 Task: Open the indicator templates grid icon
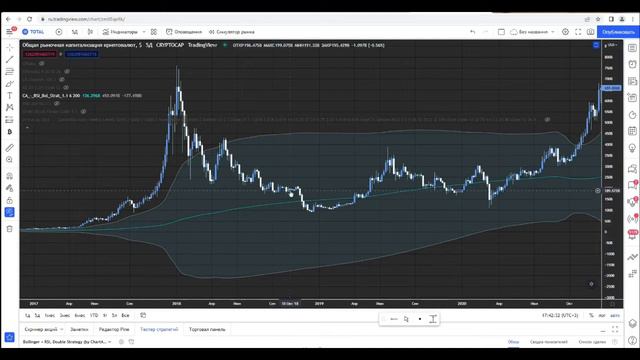click(x=153, y=32)
